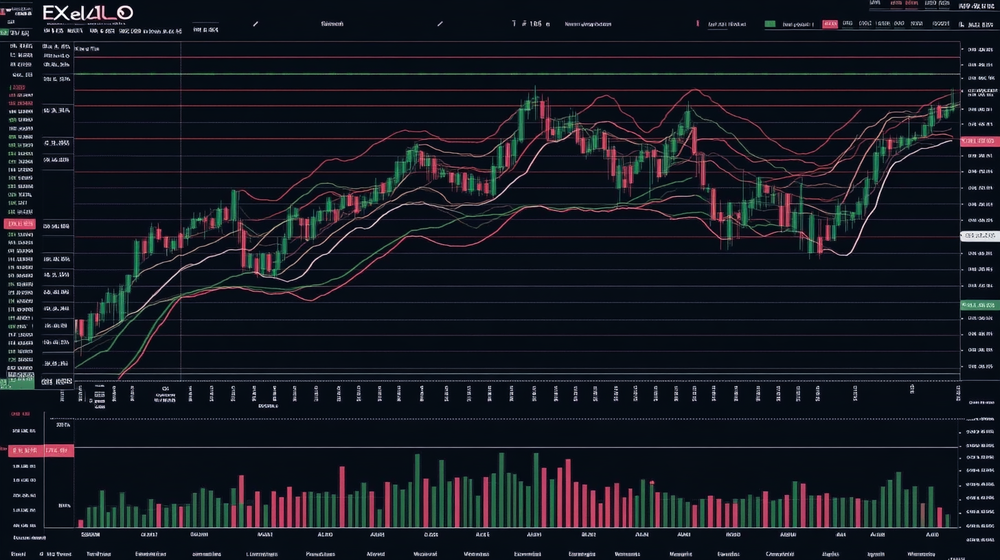Click the horizontal green line near chart top
The width and height of the screenshot is (1000, 560).
(500, 74)
